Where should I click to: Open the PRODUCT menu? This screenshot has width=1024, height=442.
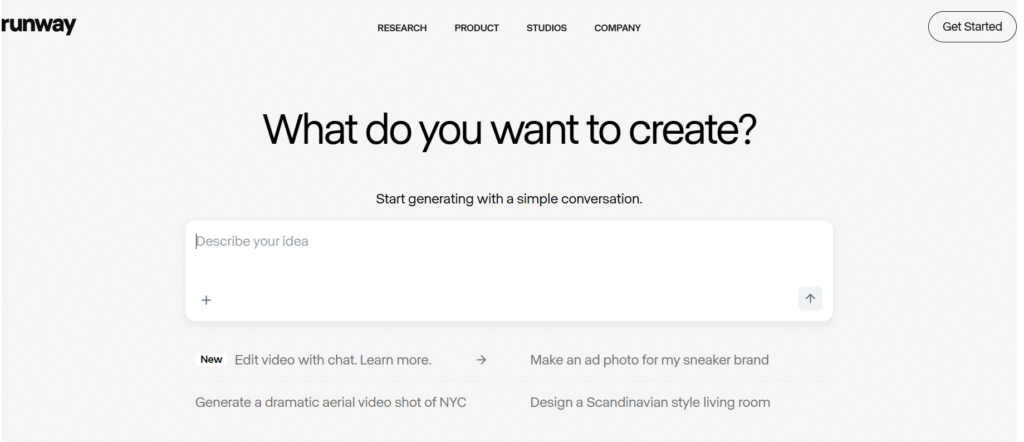[476, 28]
